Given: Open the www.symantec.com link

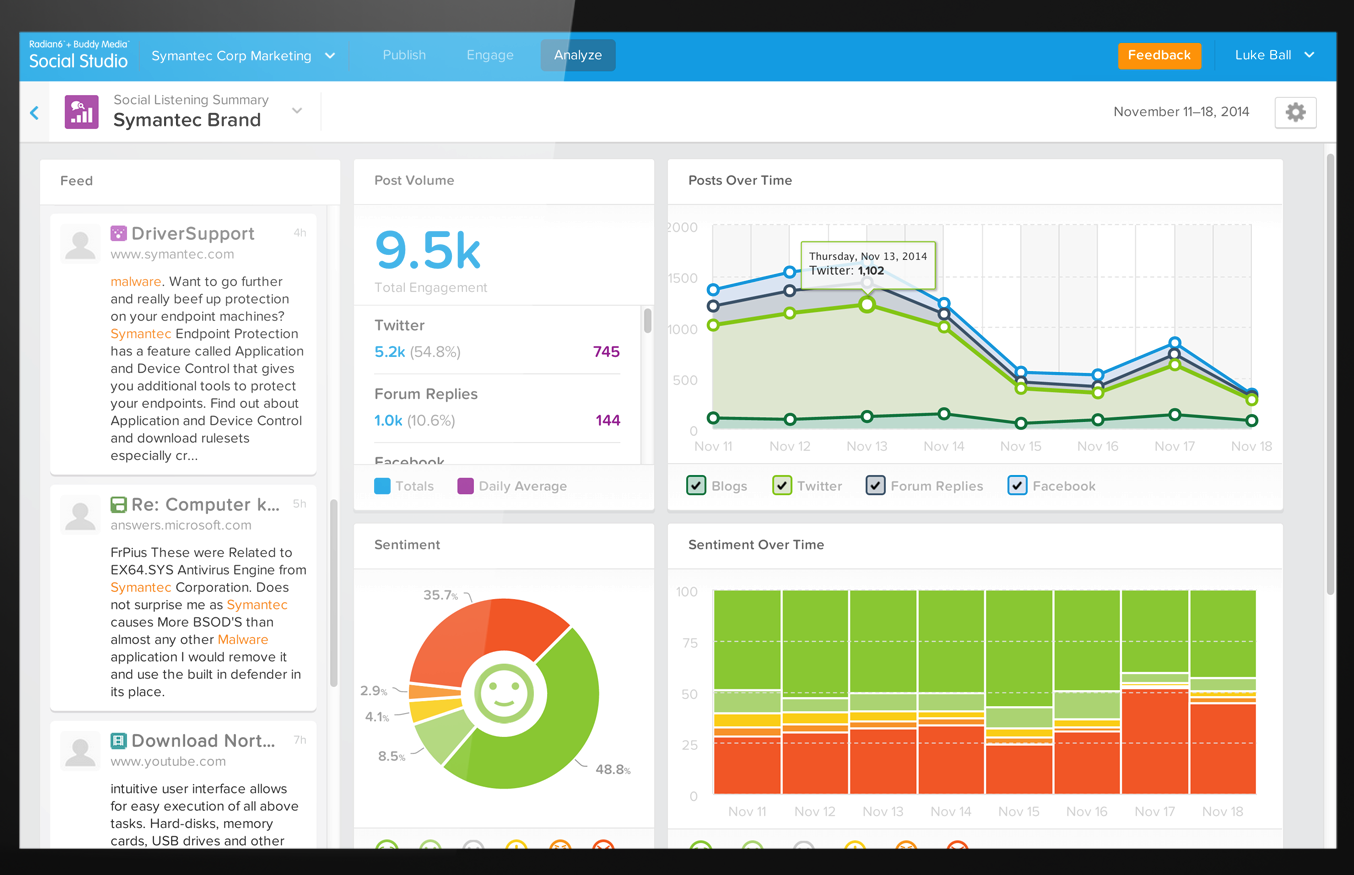Looking at the screenshot, I should pos(172,255).
